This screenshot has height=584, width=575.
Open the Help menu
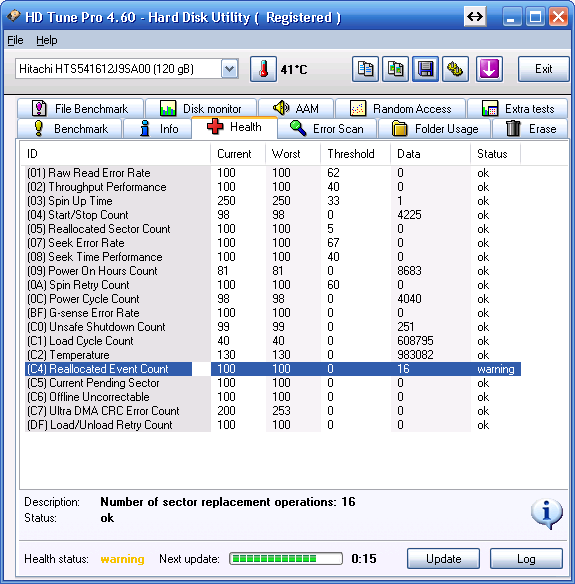[47, 40]
